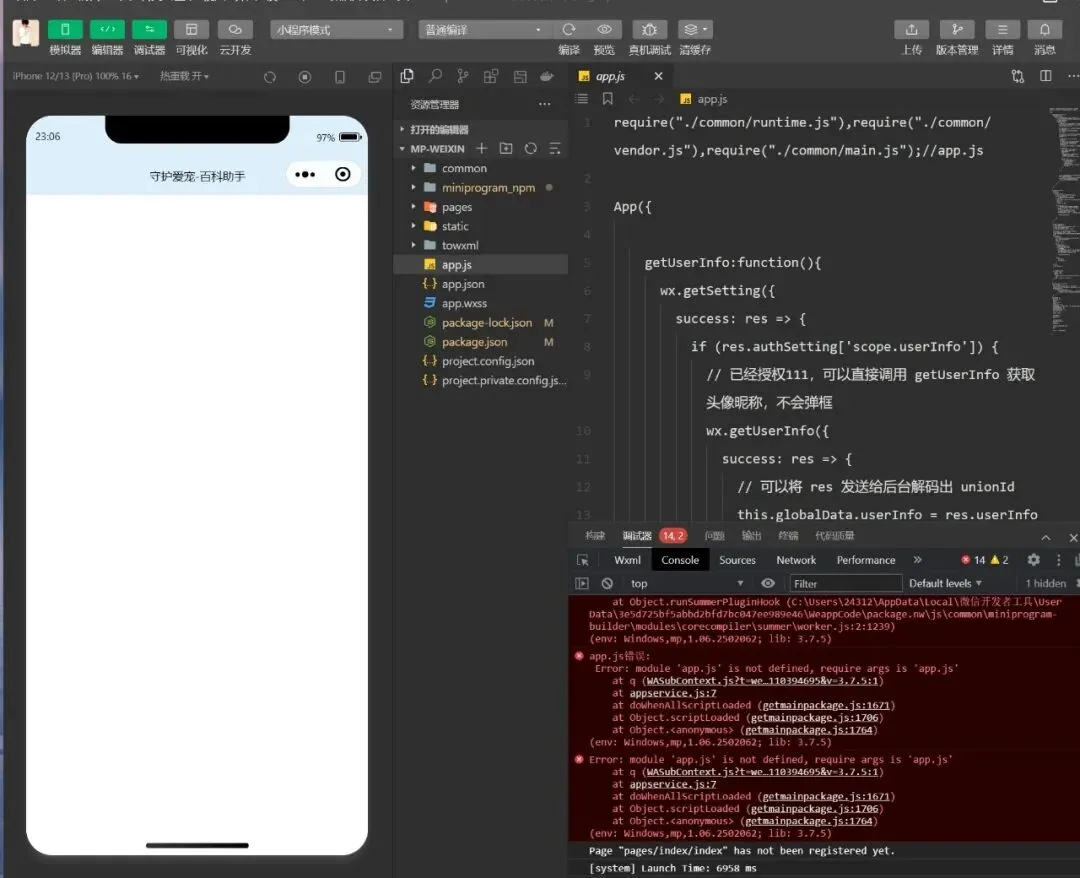Open the mini program capsule menu dots

(x=305, y=174)
